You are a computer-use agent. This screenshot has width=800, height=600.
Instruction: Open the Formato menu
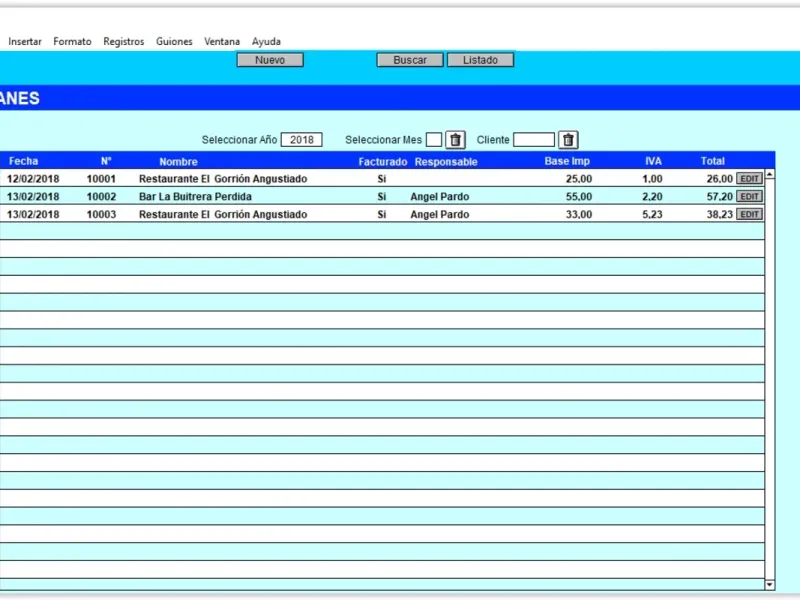(x=72, y=42)
